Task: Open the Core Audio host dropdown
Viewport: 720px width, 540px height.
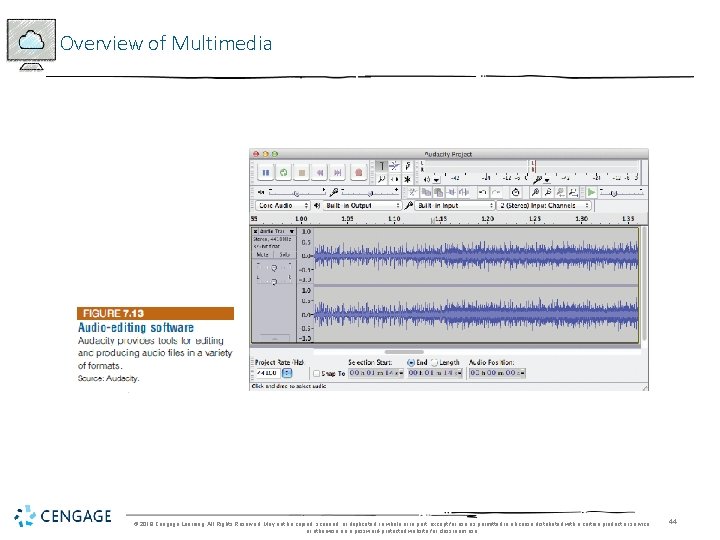Action: [x=282, y=206]
